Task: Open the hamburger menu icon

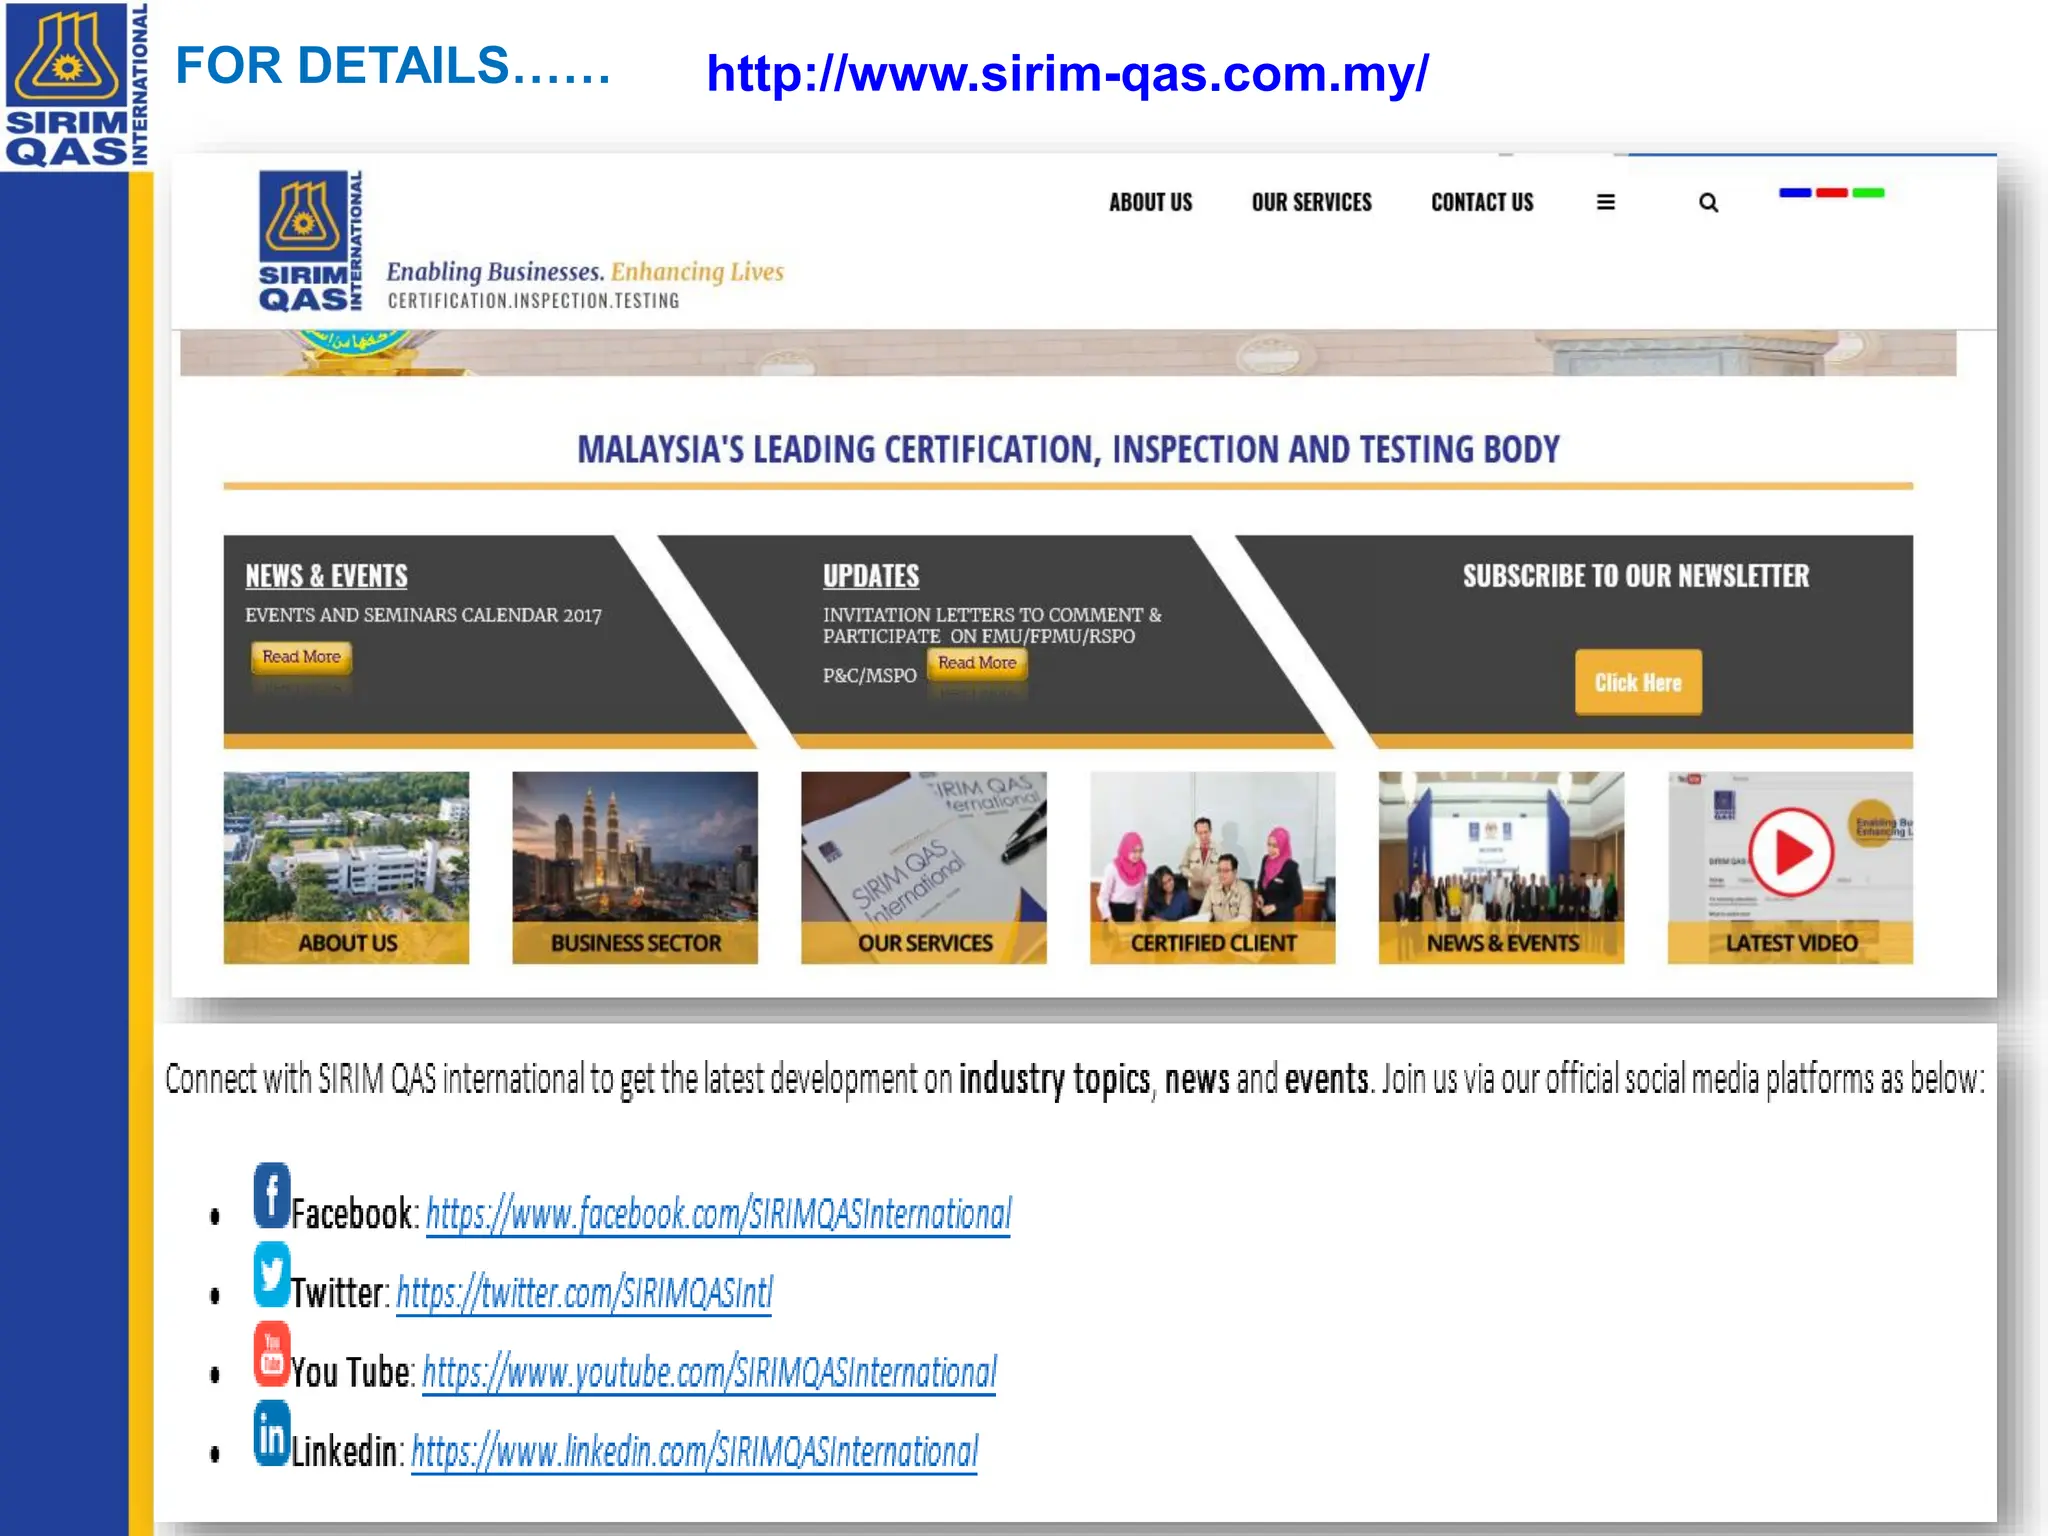Action: [x=1605, y=202]
